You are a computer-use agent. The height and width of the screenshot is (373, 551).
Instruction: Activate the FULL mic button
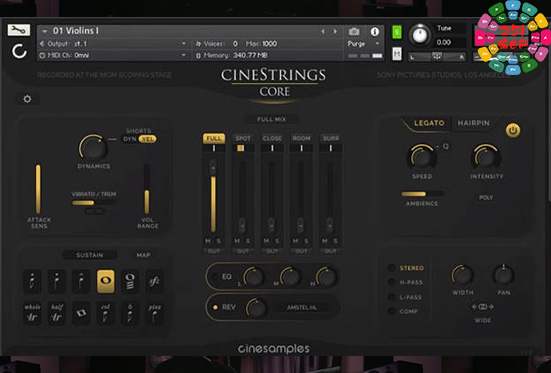click(214, 138)
